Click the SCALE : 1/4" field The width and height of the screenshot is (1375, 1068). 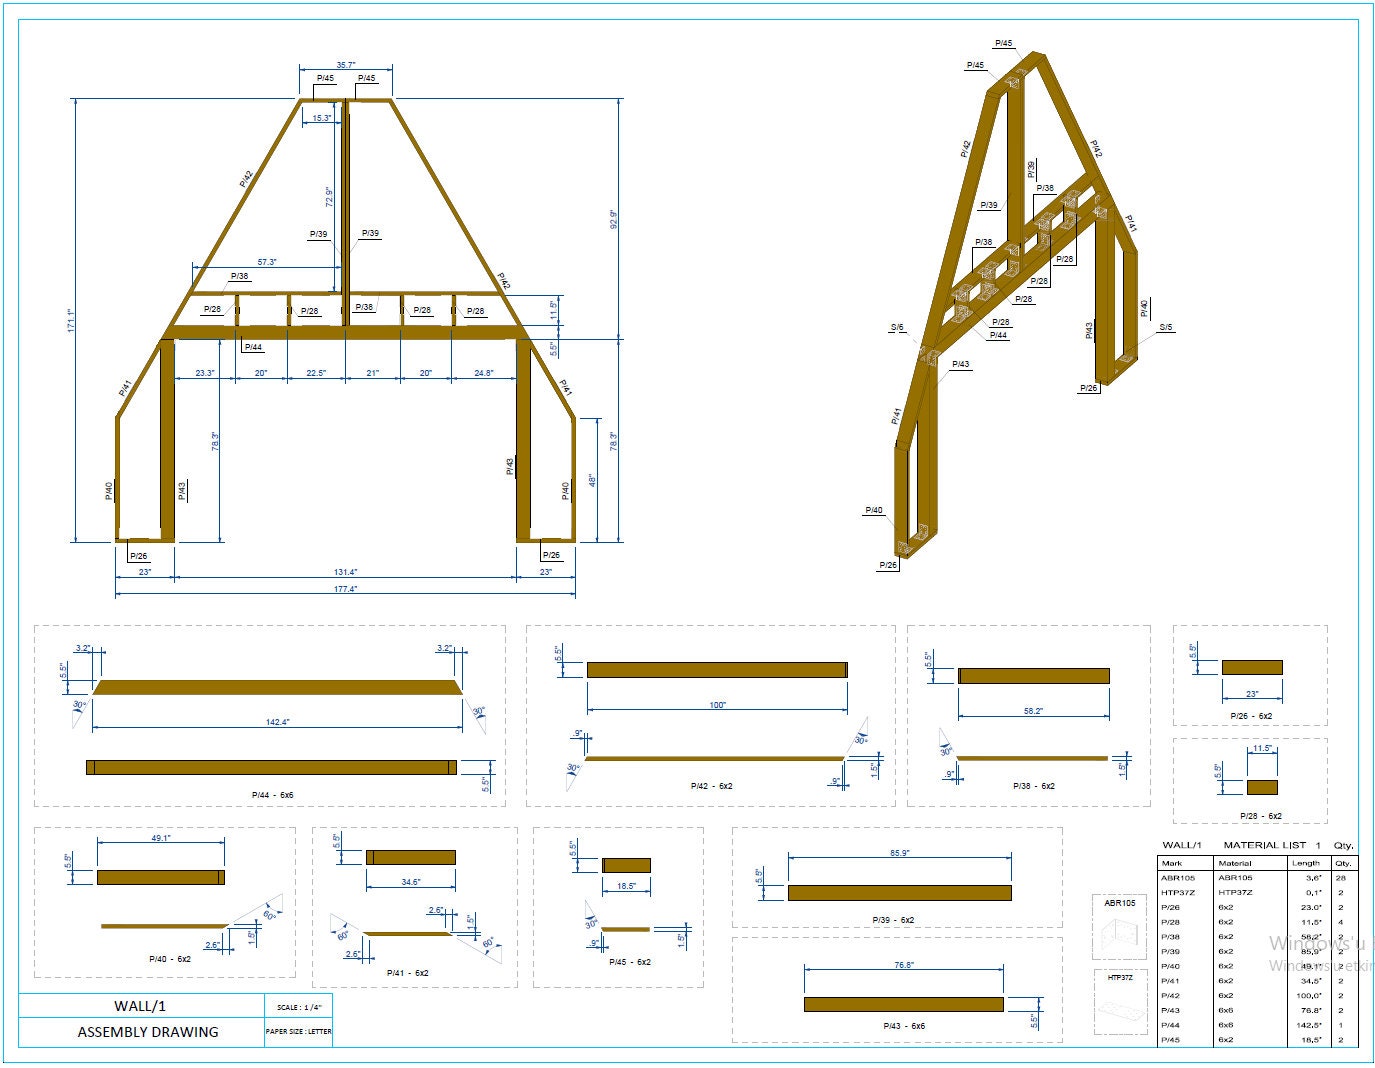tap(299, 1006)
